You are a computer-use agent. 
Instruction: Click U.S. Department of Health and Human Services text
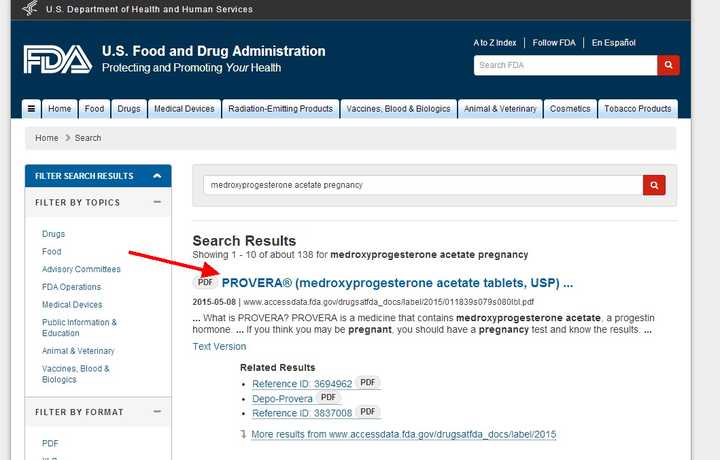149,9
